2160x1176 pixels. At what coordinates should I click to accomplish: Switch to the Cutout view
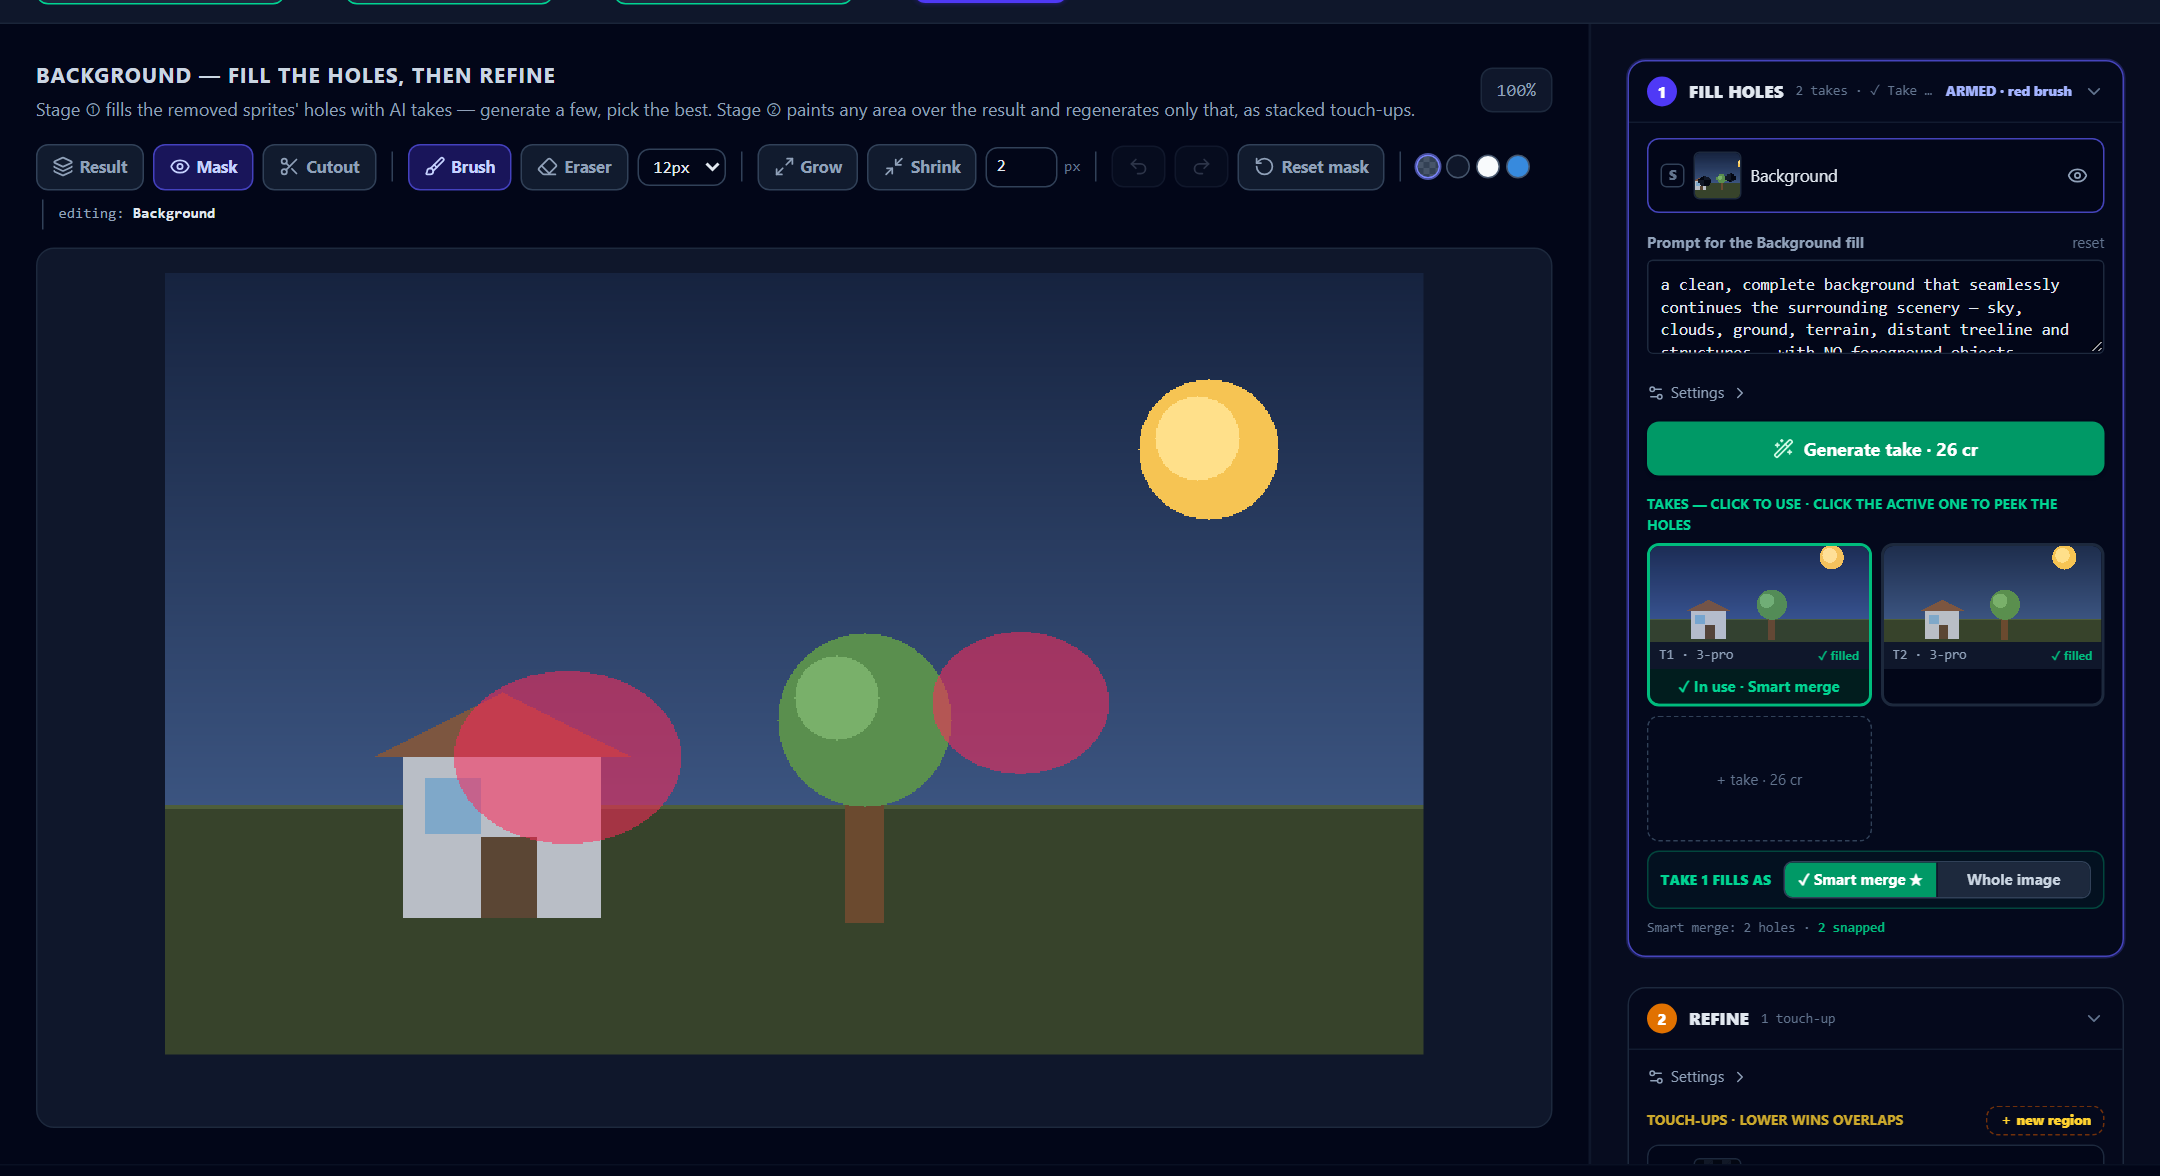click(x=319, y=167)
